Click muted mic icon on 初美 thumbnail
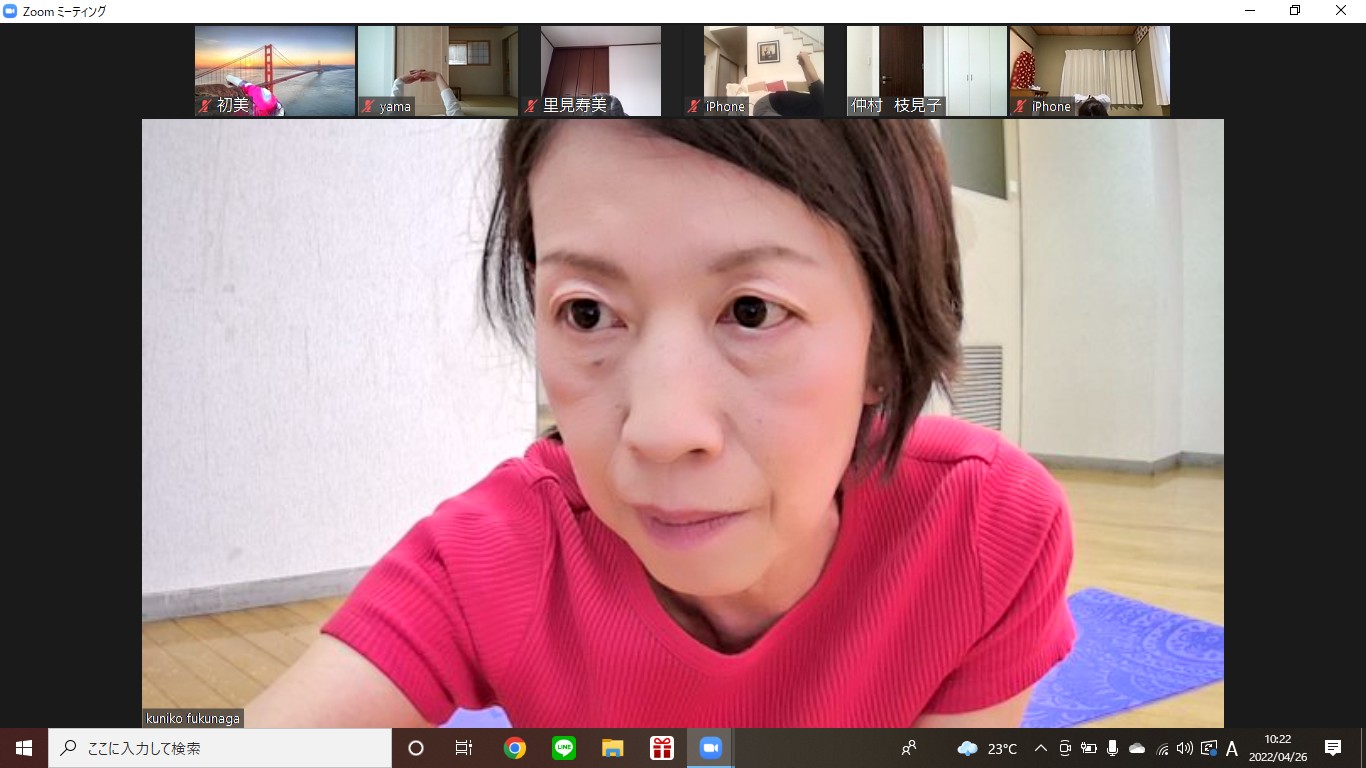Image resolution: width=1366 pixels, height=768 pixels. click(205, 106)
